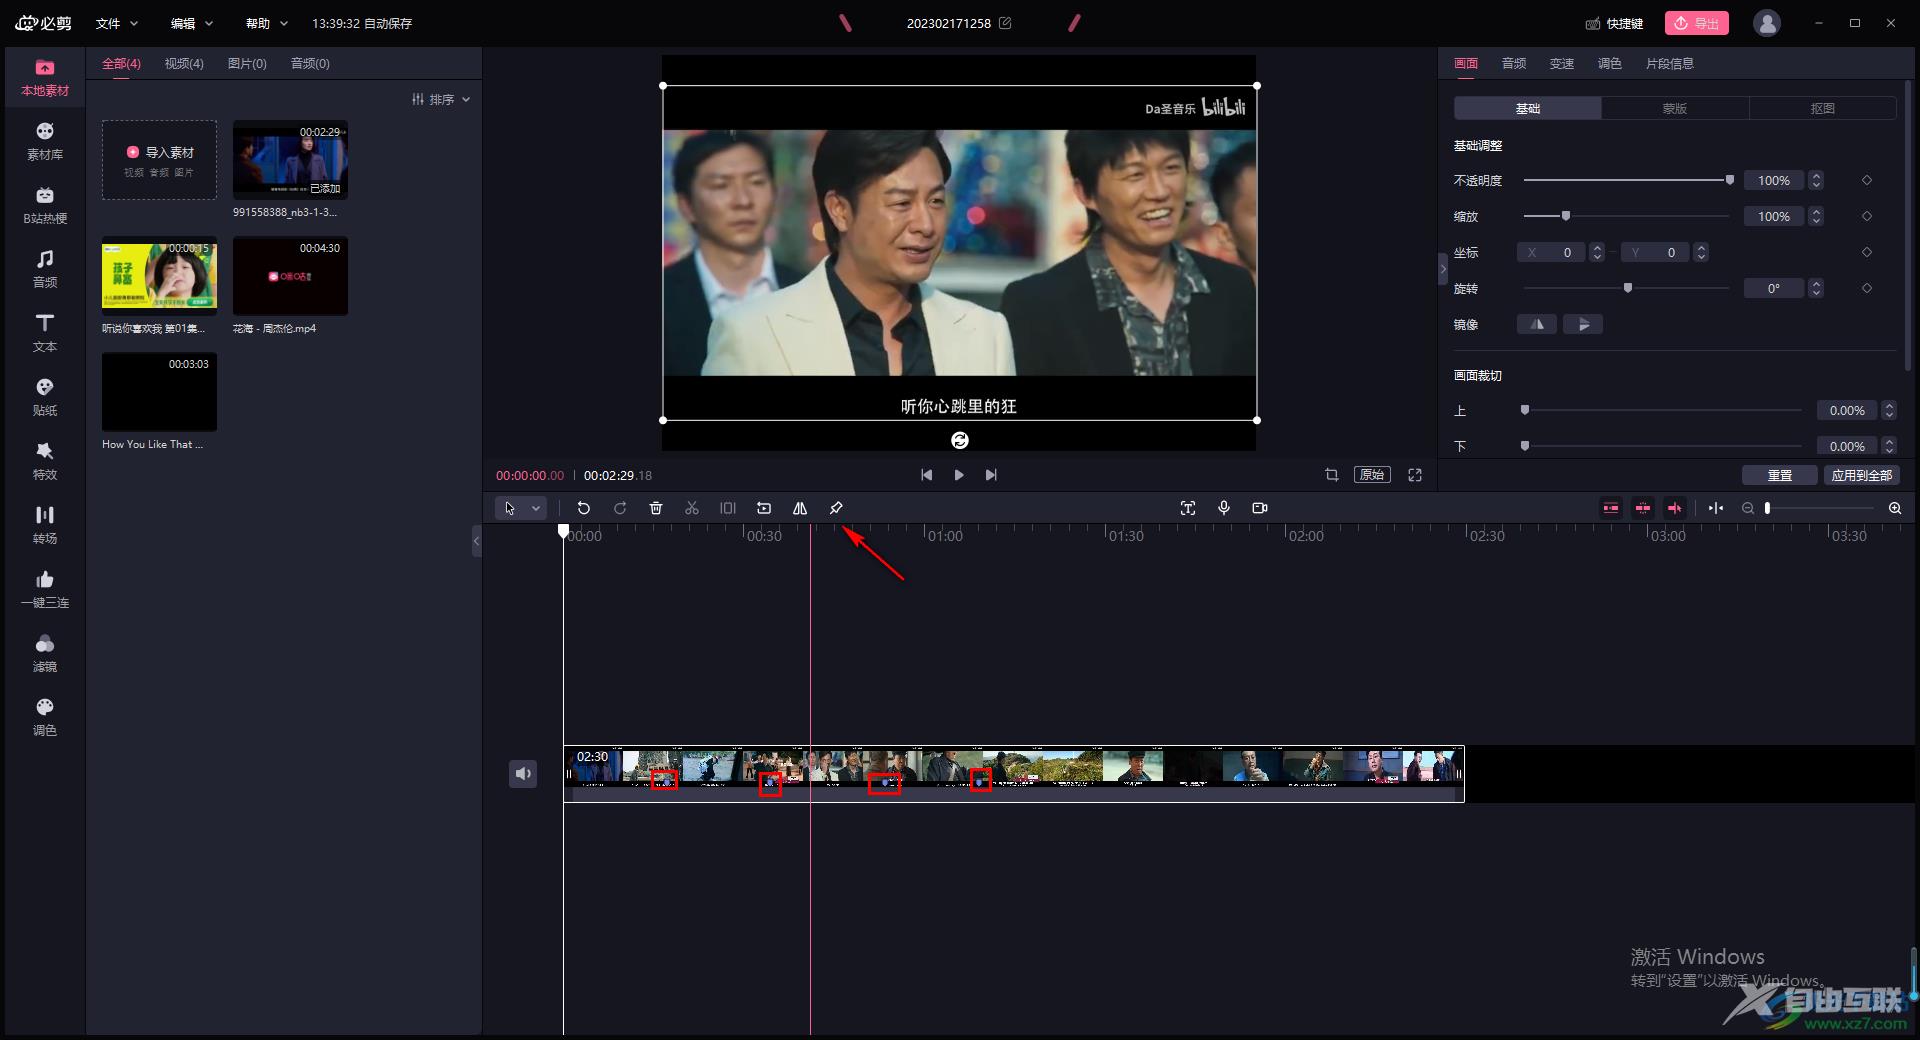Zoom out the timeline with minus magnifier
This screenshot has height=1040, width=1920.
point(1748,508)
